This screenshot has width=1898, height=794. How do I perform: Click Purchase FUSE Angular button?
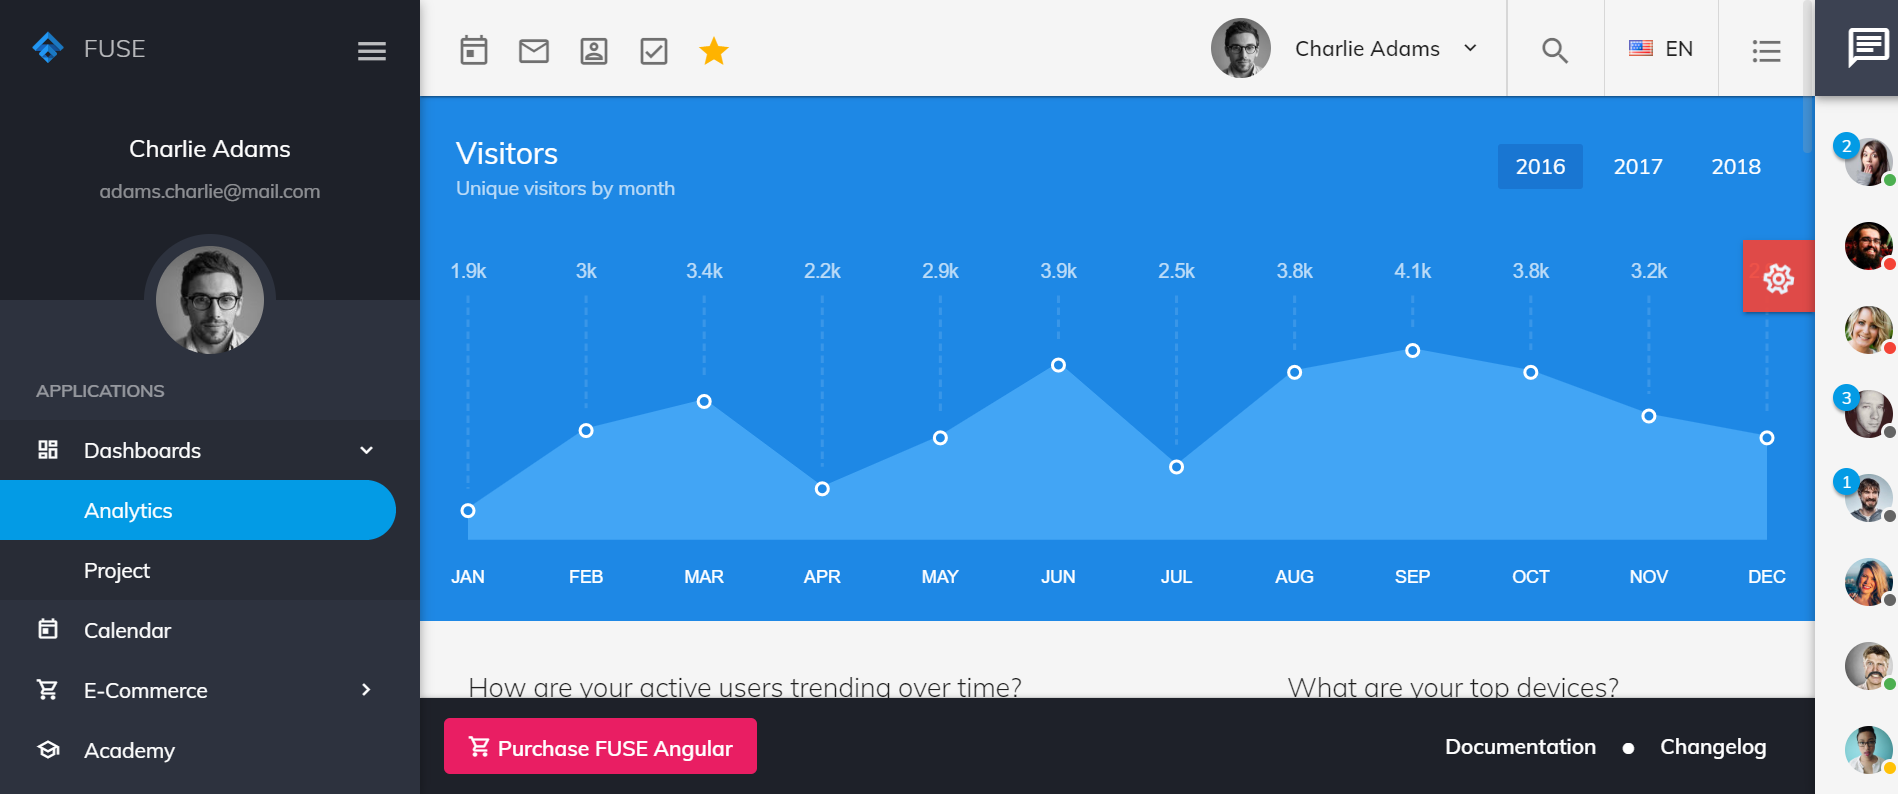tap(600, 747)
